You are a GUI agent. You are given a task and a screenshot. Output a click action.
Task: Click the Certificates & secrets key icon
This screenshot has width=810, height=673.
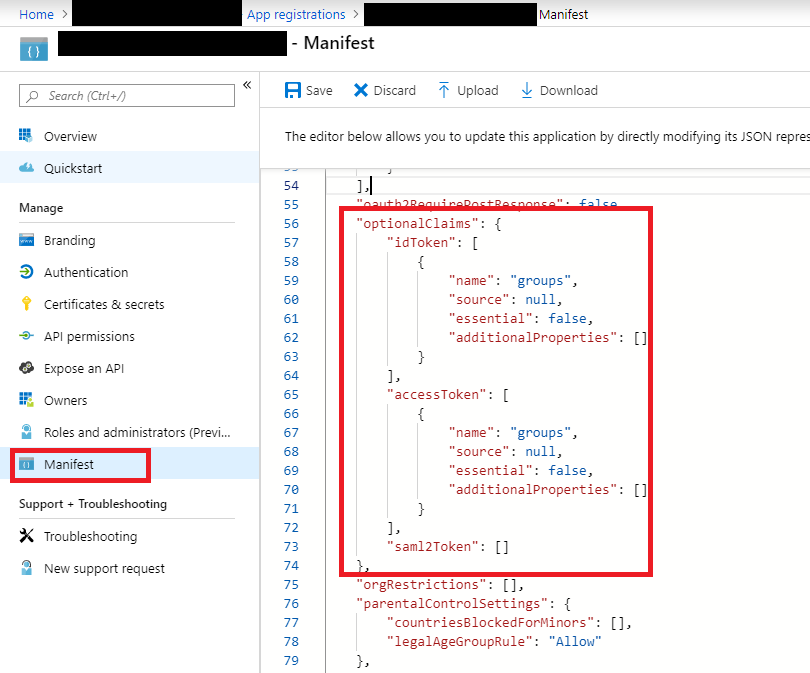[x=27, y=304]
